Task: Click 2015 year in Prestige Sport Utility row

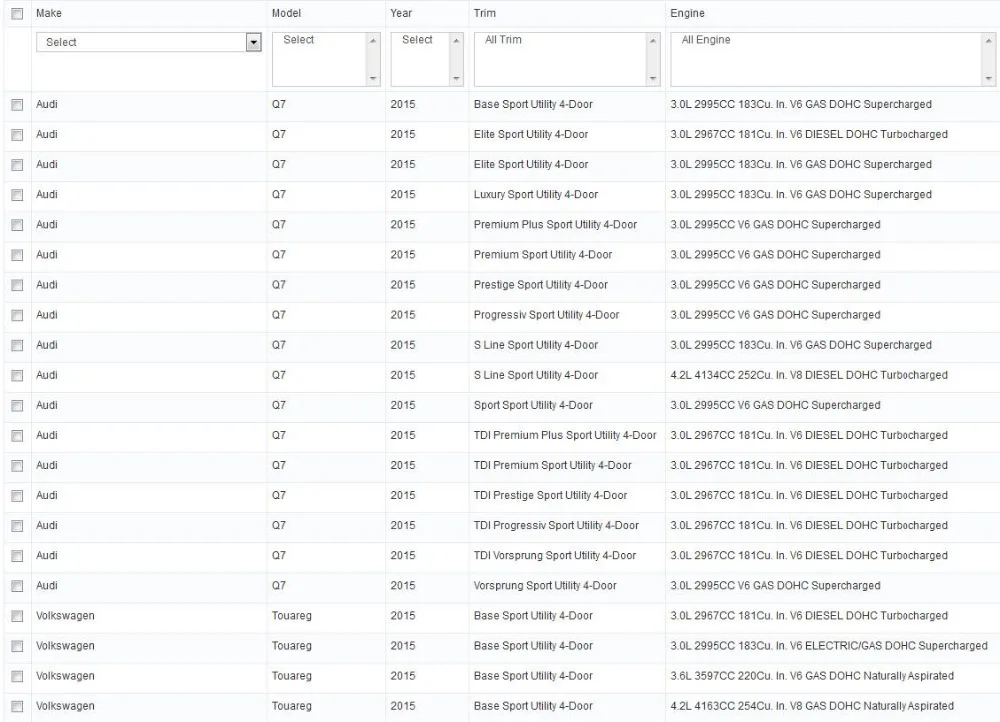Action: [x=402, y=284]
